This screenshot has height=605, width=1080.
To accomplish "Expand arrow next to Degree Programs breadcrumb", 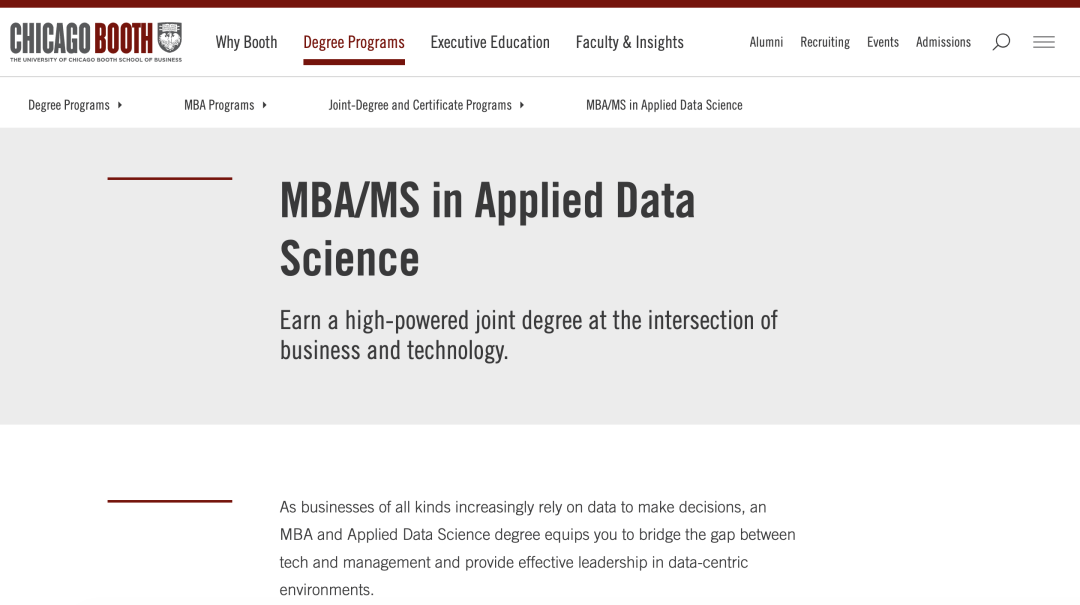I will point(120,105).
